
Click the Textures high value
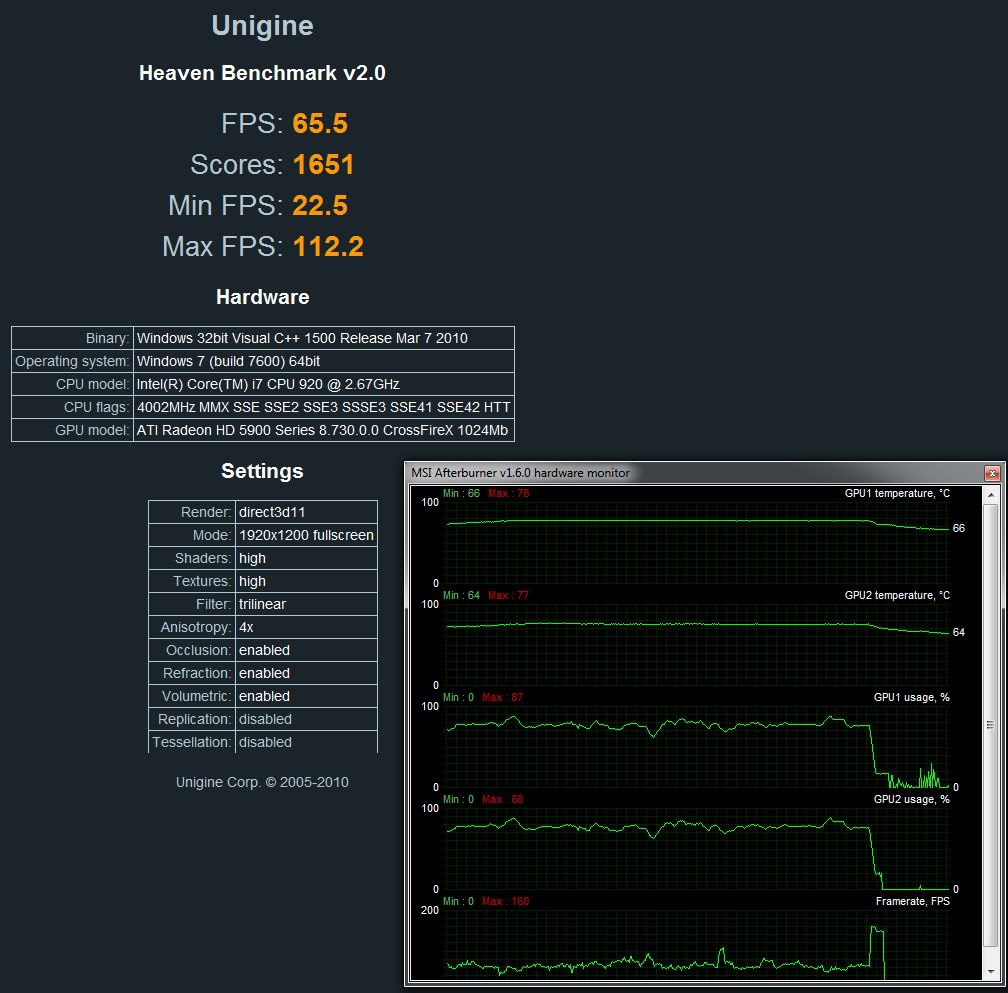[306, 581]
